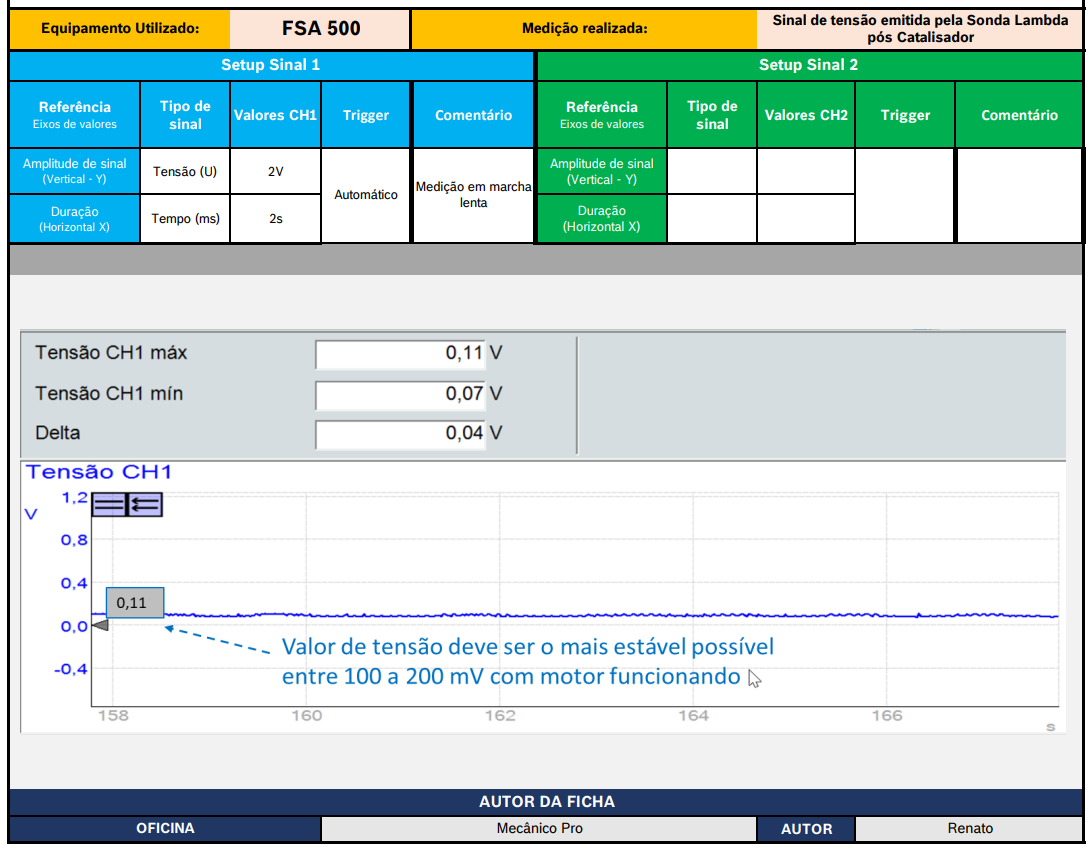
Task: Click the Medição realizada header cell
Action: pyautogui.click(x=584, y=29)
